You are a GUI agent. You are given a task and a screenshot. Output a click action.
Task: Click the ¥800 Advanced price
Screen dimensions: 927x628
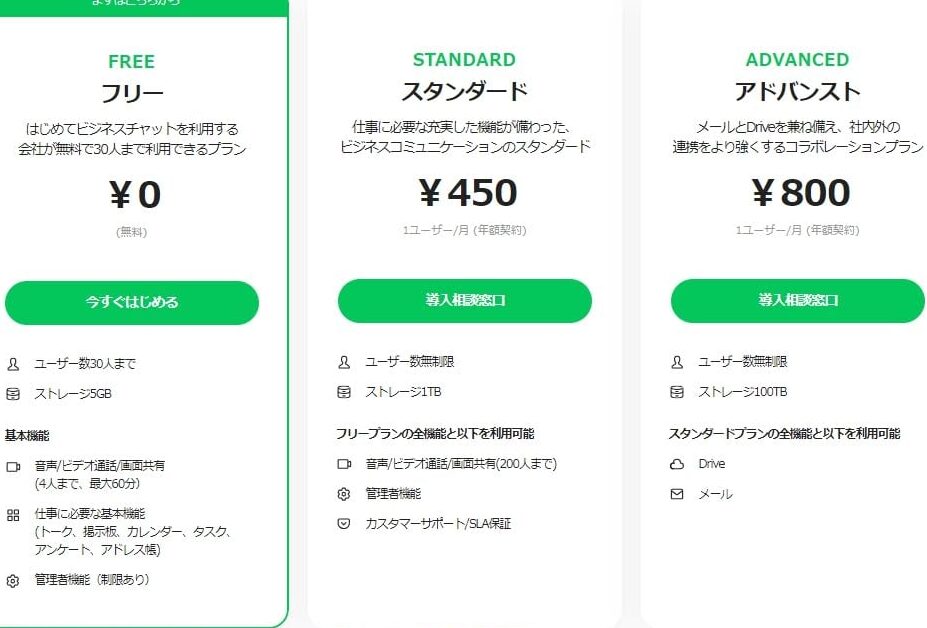(x=800, y=192)
